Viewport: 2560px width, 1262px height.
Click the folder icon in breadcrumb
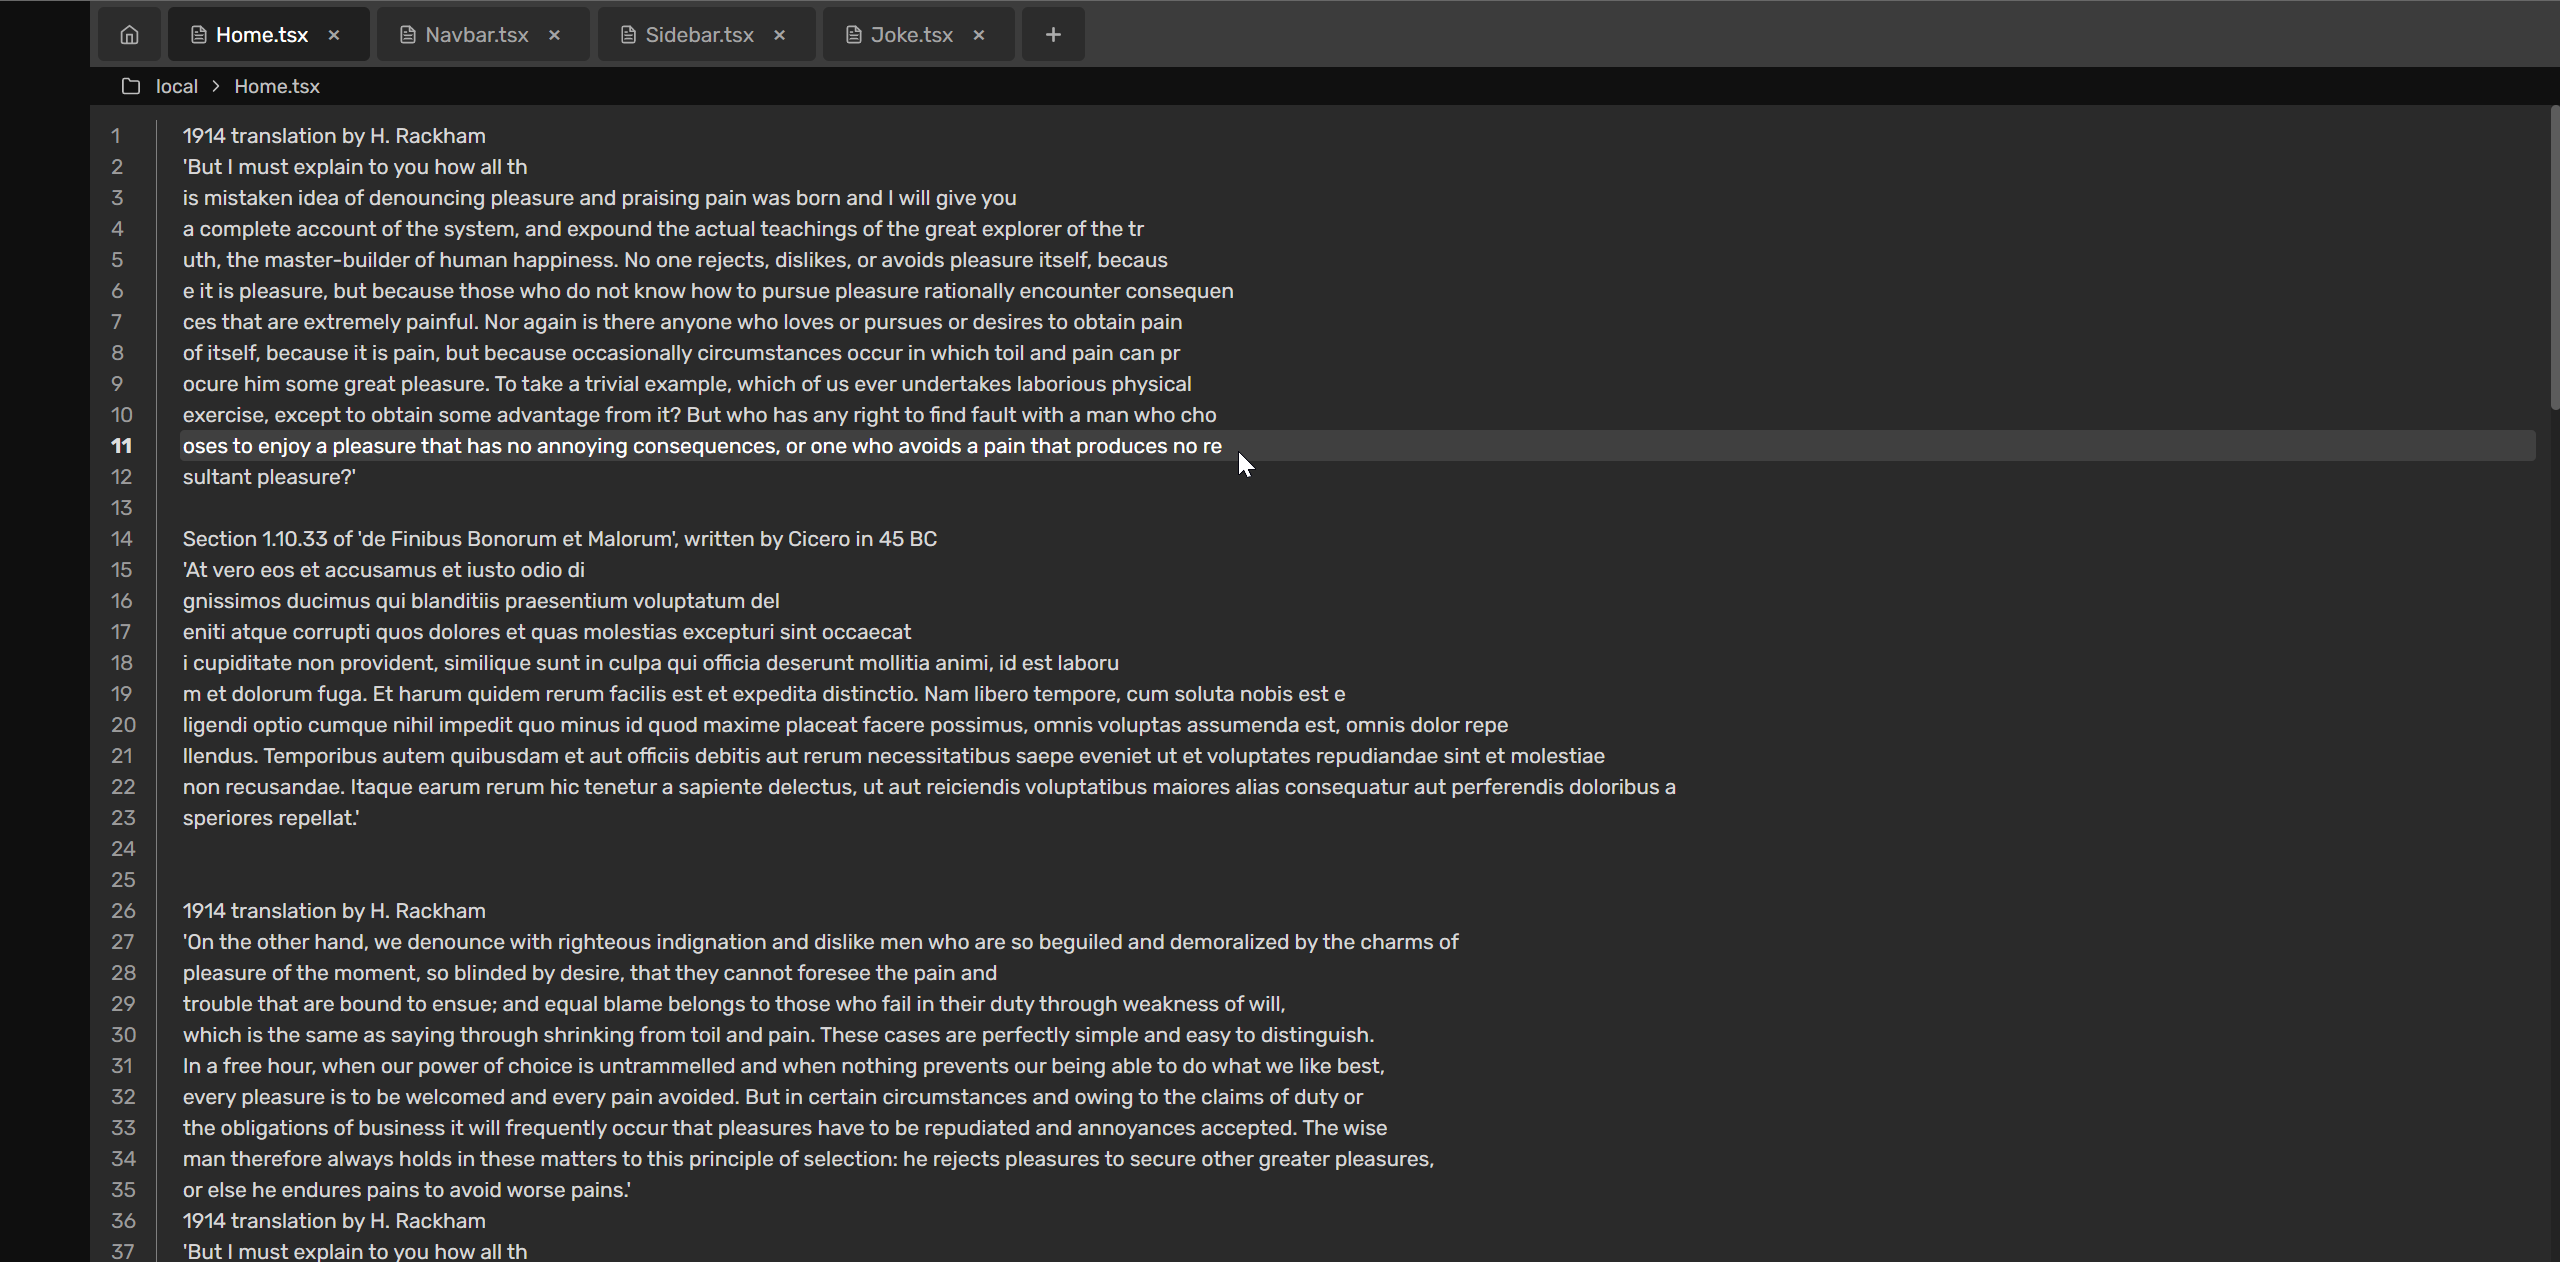click(131, 86)
